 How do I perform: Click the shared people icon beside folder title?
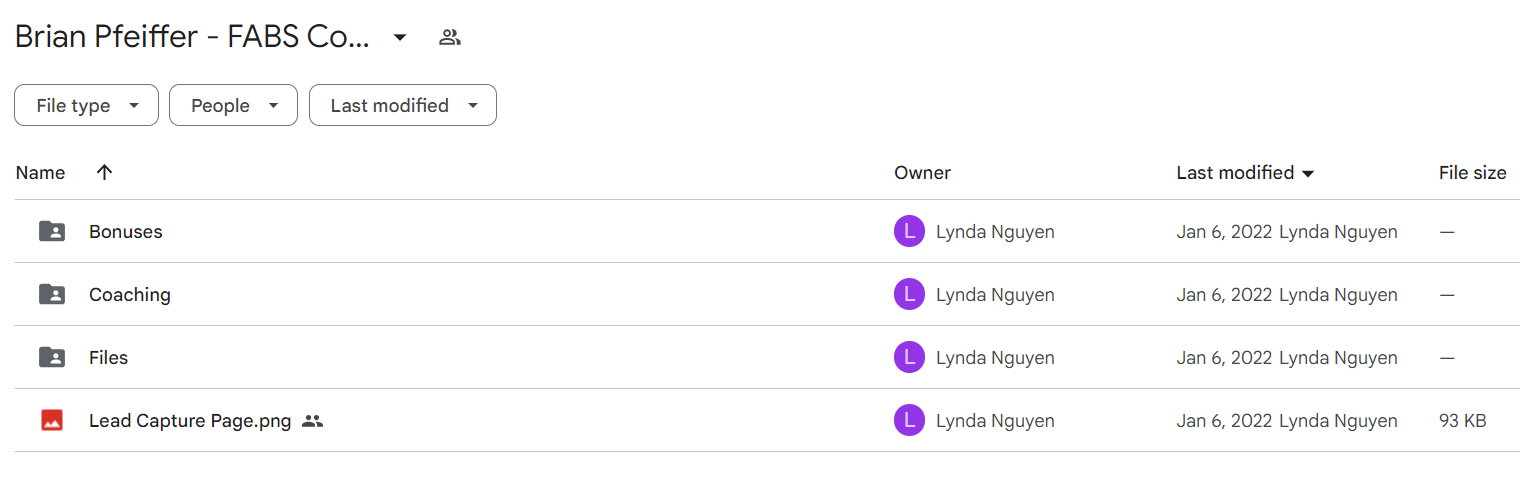click(450, 38)
